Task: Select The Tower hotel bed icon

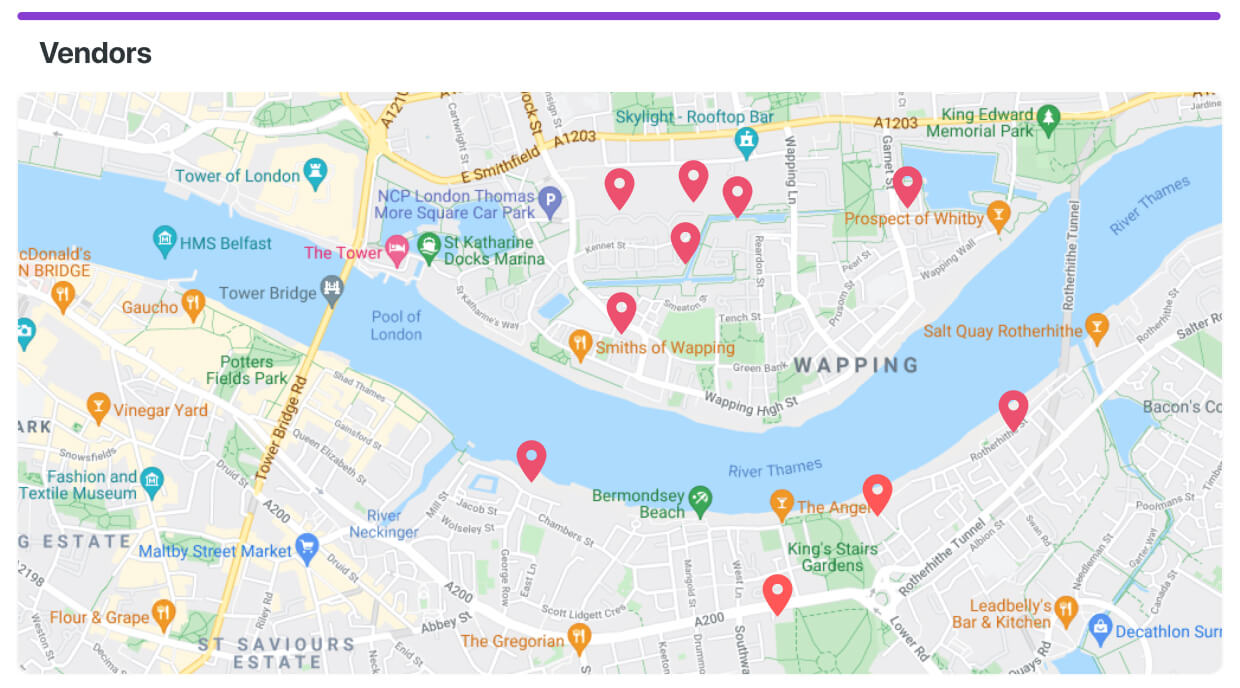Action: [397, 251]
